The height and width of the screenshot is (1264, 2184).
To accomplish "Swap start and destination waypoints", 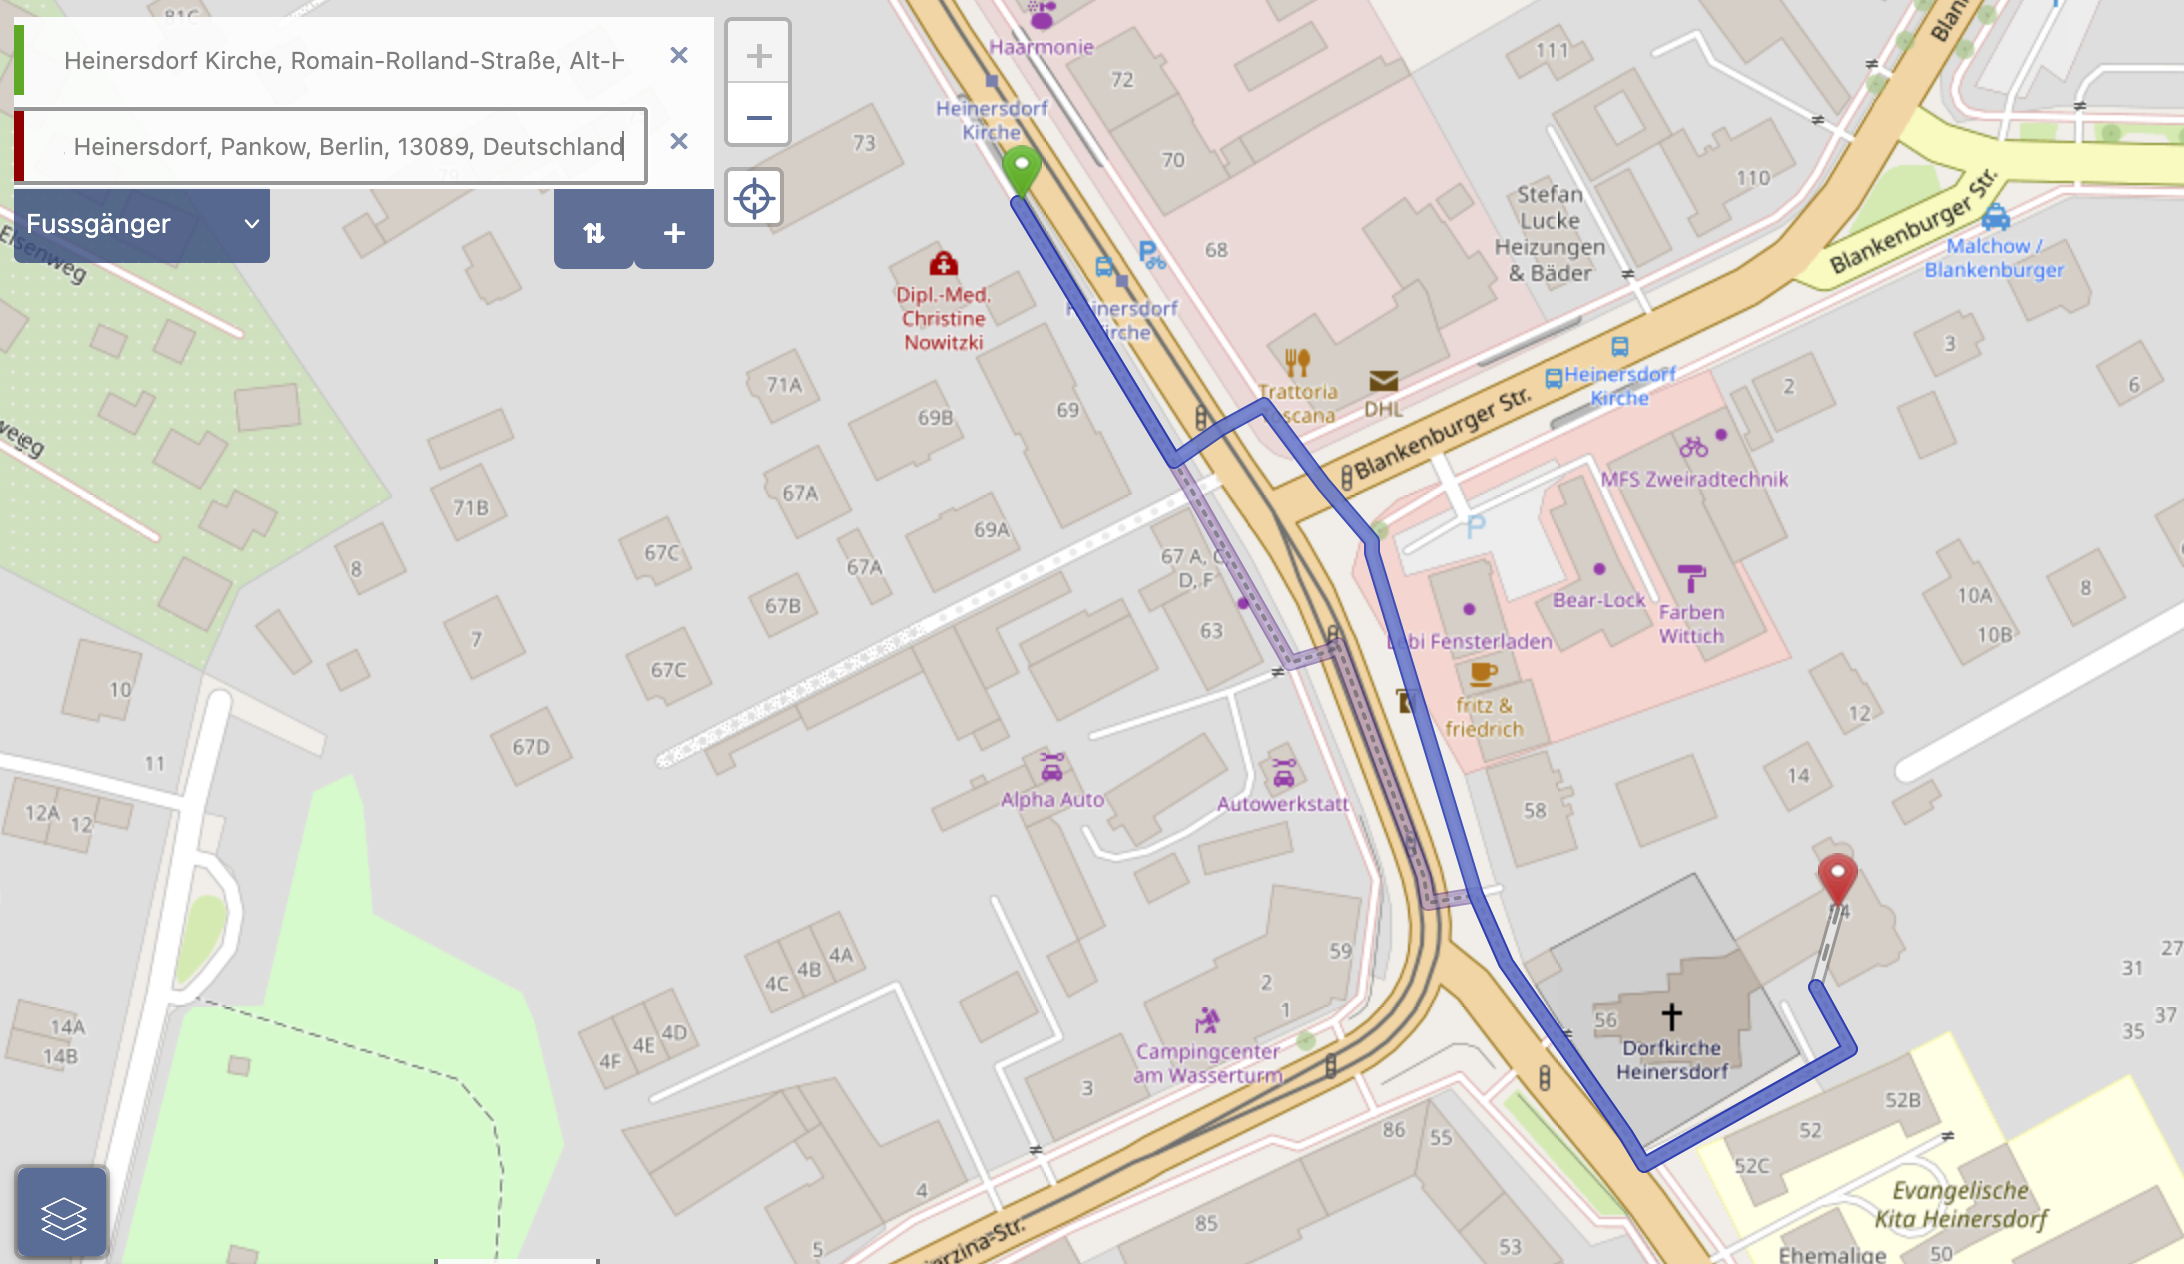I will (594, 232).
